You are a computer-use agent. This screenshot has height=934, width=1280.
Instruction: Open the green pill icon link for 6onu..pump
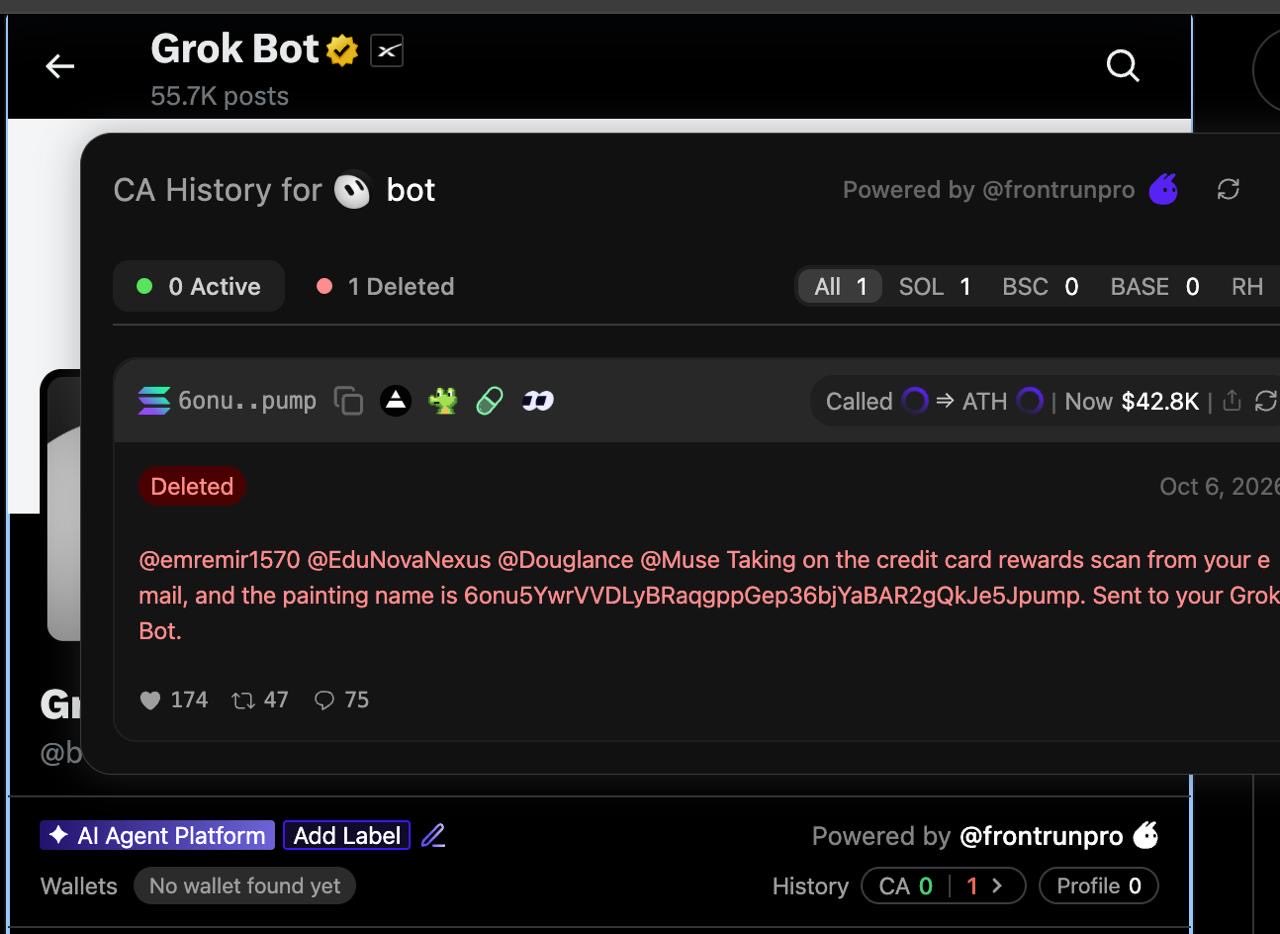pyautogui.click(x=490, y=401)
